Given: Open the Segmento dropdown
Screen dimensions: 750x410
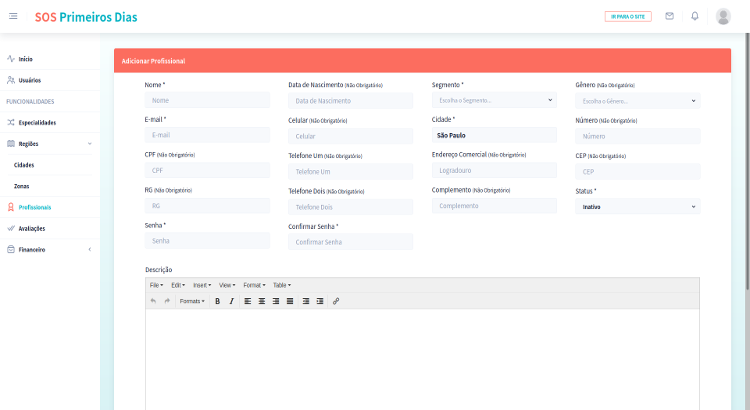Looking at the screenshot, I should [x=494, y=100].
